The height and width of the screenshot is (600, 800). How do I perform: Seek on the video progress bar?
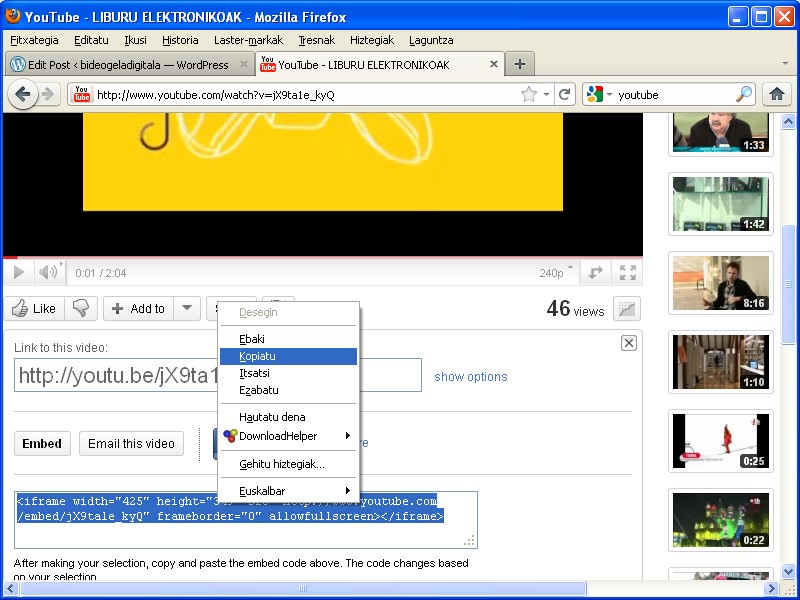322,257
